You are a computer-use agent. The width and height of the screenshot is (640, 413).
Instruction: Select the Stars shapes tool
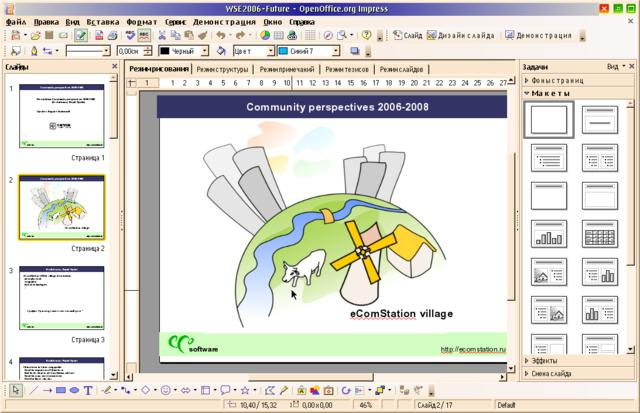(x=245, y=391)
